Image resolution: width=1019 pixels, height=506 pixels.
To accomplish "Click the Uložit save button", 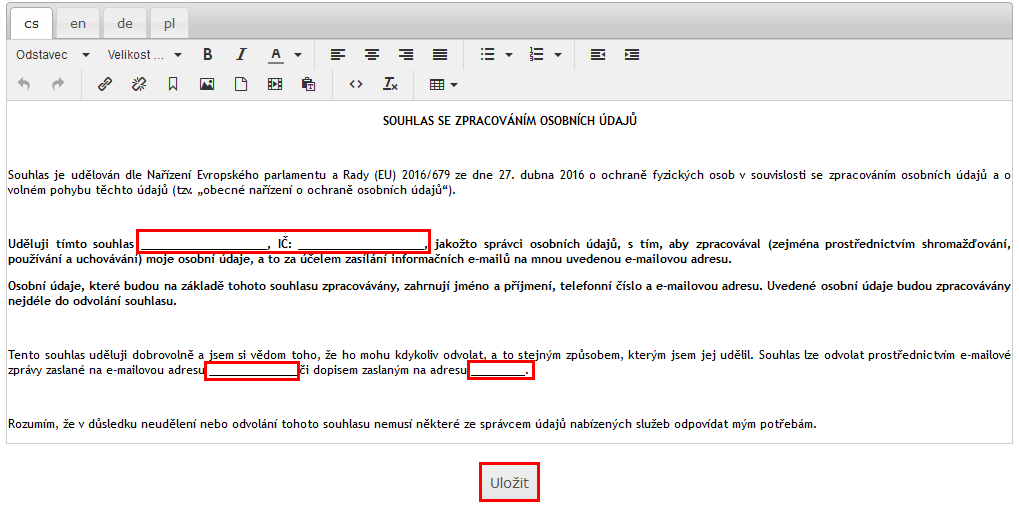I will point(509,483).
